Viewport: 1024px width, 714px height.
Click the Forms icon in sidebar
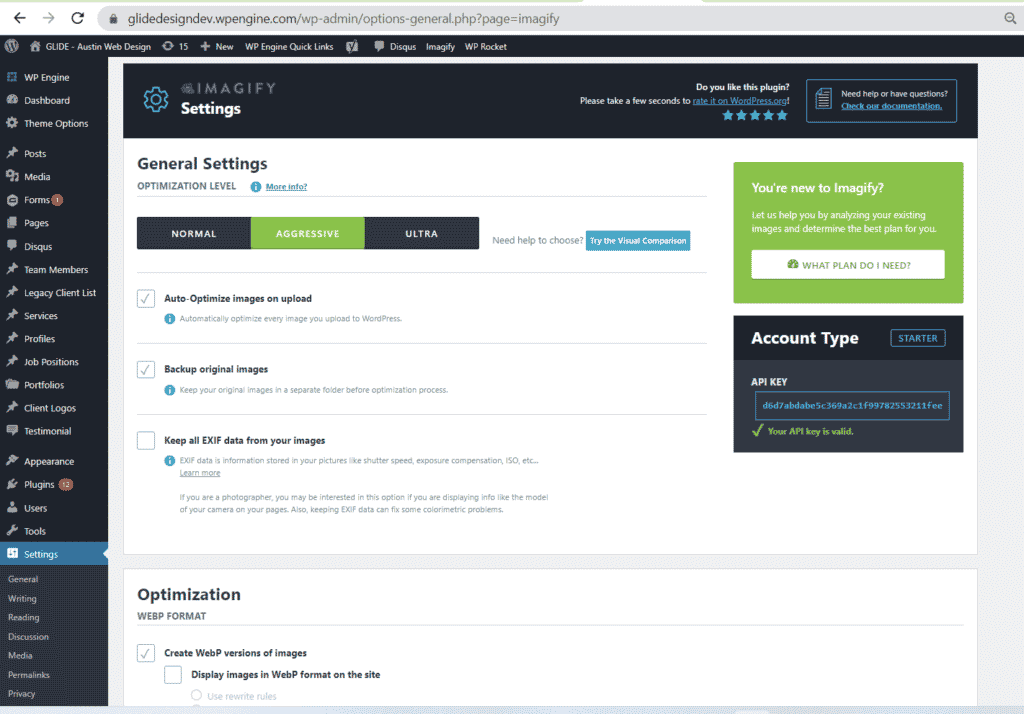12,200
